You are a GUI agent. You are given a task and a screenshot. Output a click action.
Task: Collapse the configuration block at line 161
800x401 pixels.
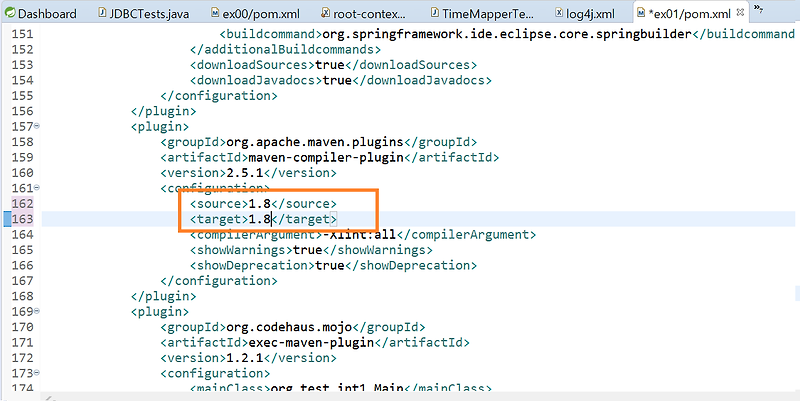click(37, 188)
